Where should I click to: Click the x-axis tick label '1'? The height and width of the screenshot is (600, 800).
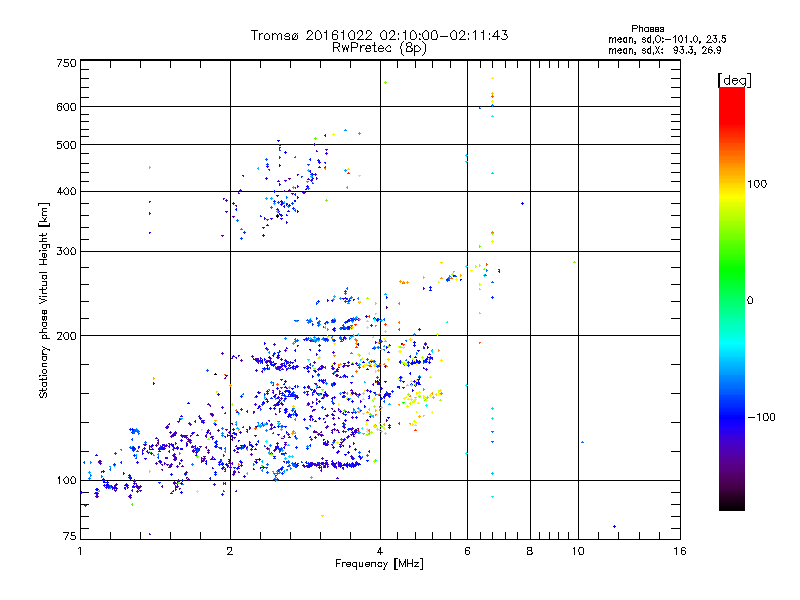[80, 551]
